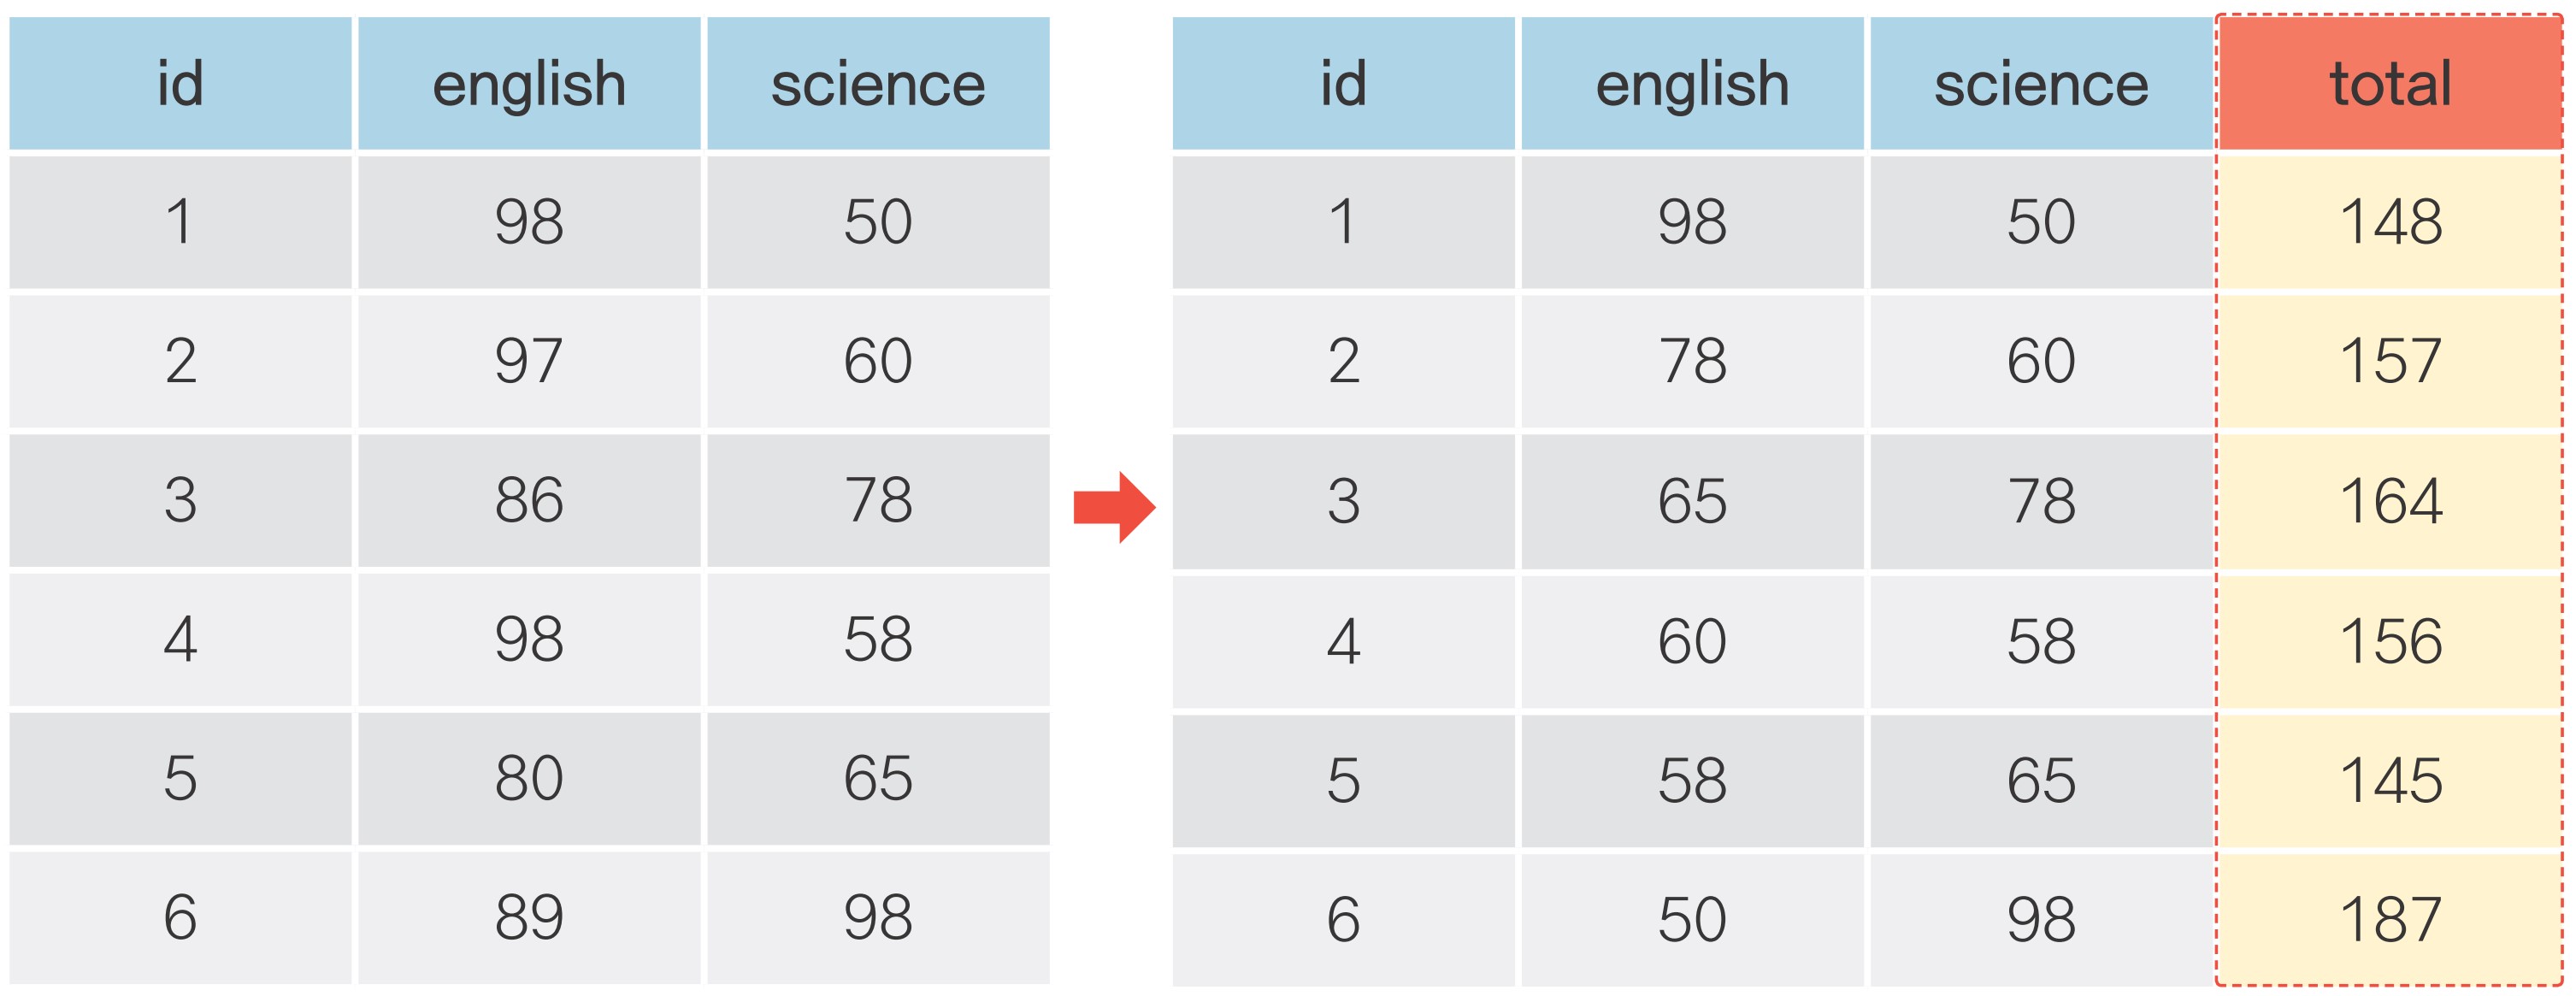Click the left table's id header
2576x996 pixels.
tap(180, 84)
